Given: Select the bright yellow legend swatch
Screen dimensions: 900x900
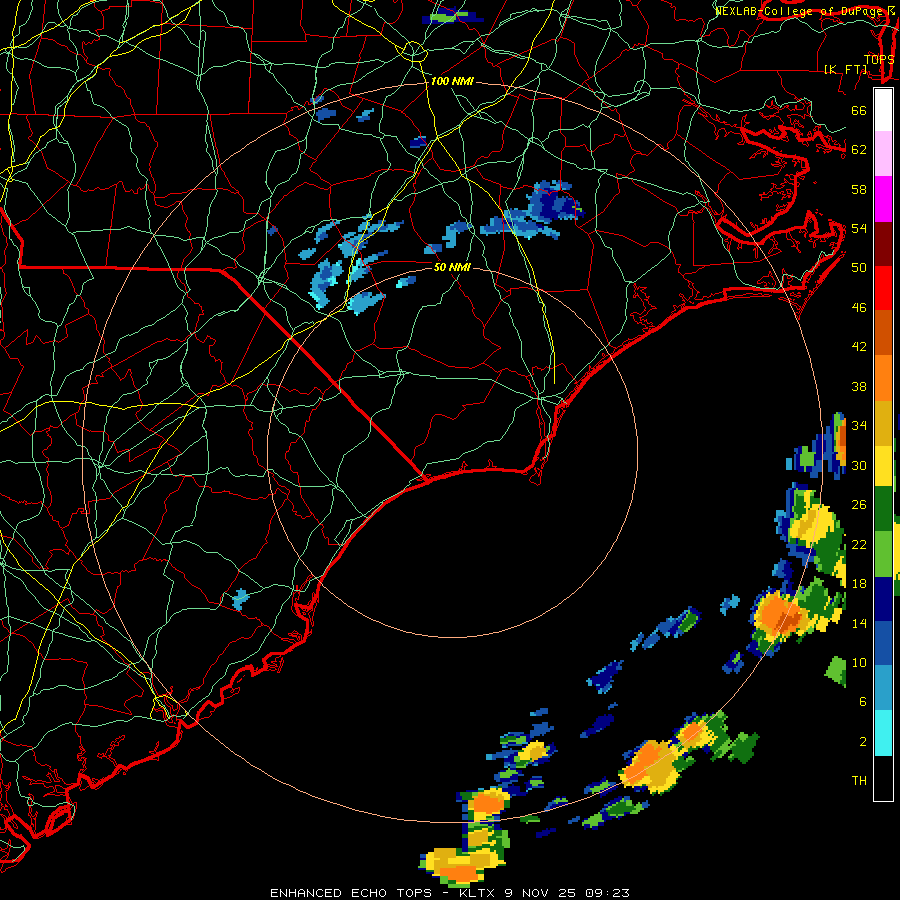Looking at the screenshot, I should (x=883, y=466).
